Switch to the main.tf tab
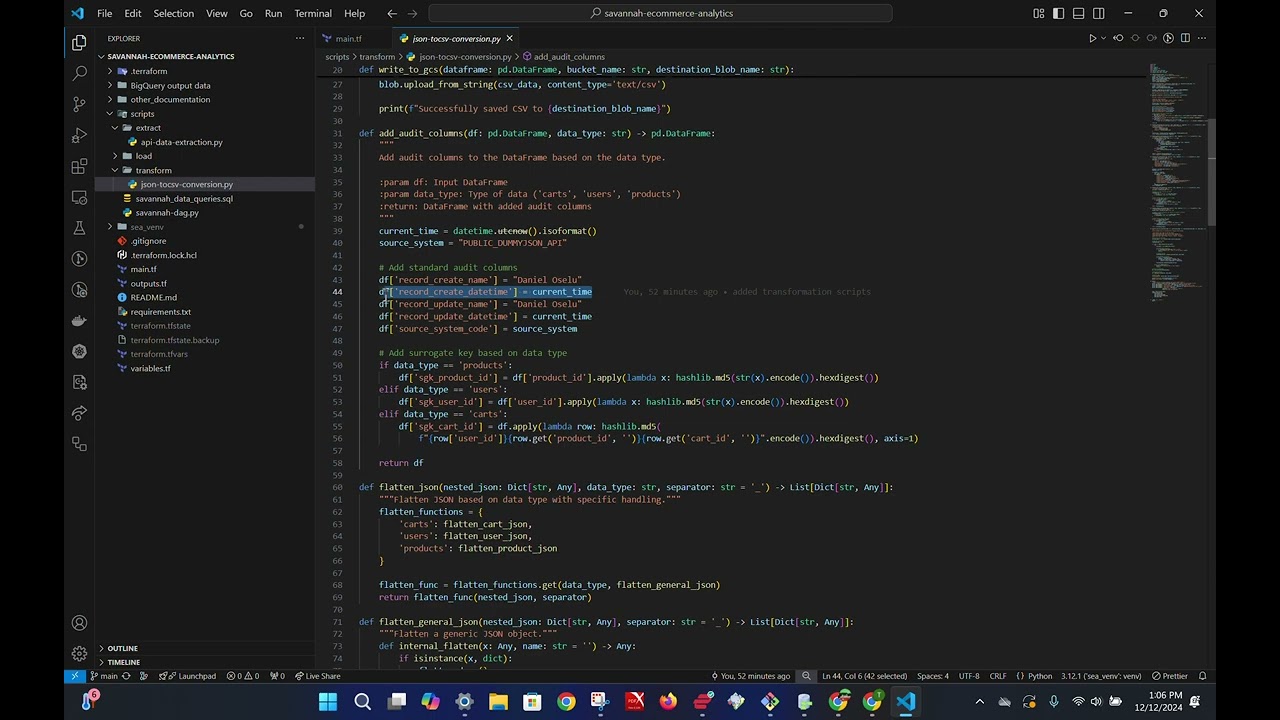Viewport: 1280px width, 720px height. (348, 38)
